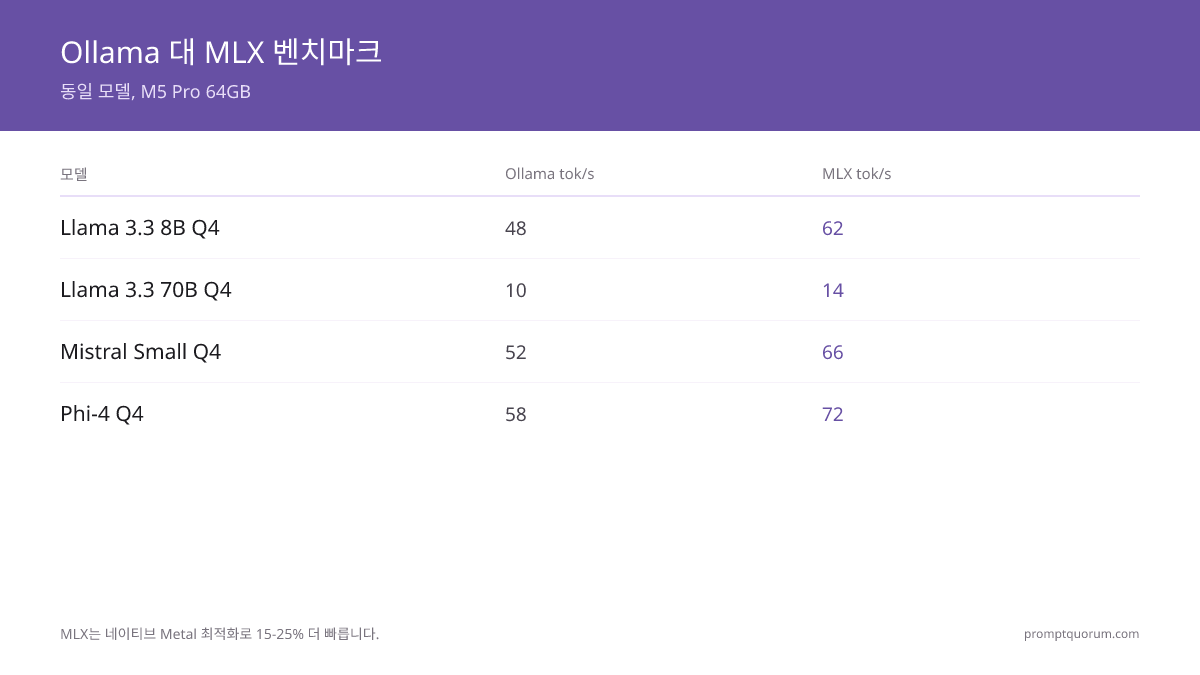Select MLX value 66 for Mistral Small
Image resolution: width=1200 pixels, height=675 pixels.
pyautogui.click(x=833, y=352)
